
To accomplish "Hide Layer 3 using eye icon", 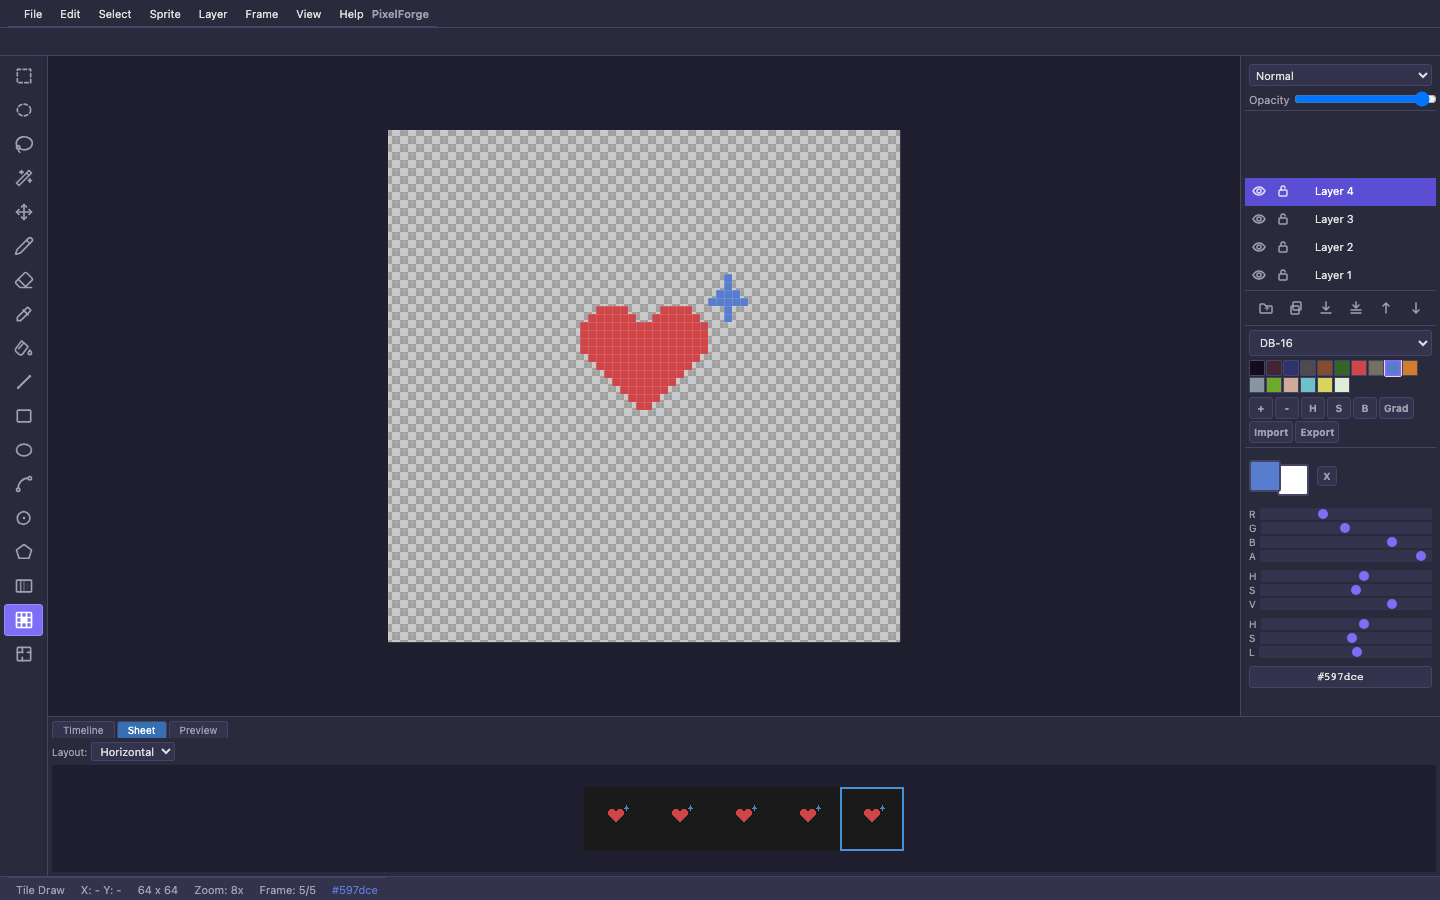I will pos(1259,219).
